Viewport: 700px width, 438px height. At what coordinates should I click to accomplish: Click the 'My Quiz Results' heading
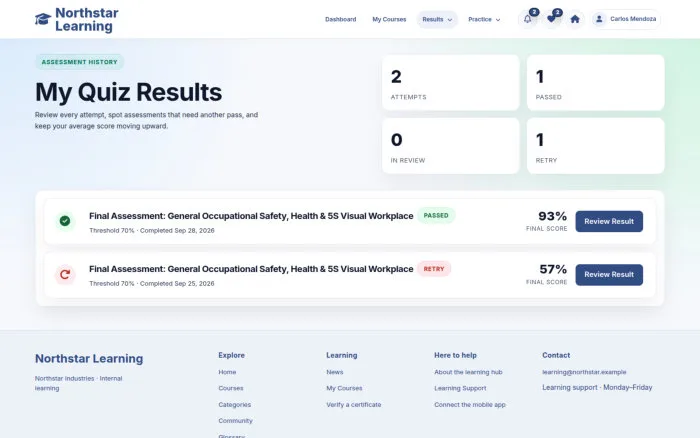coord(129,92)
